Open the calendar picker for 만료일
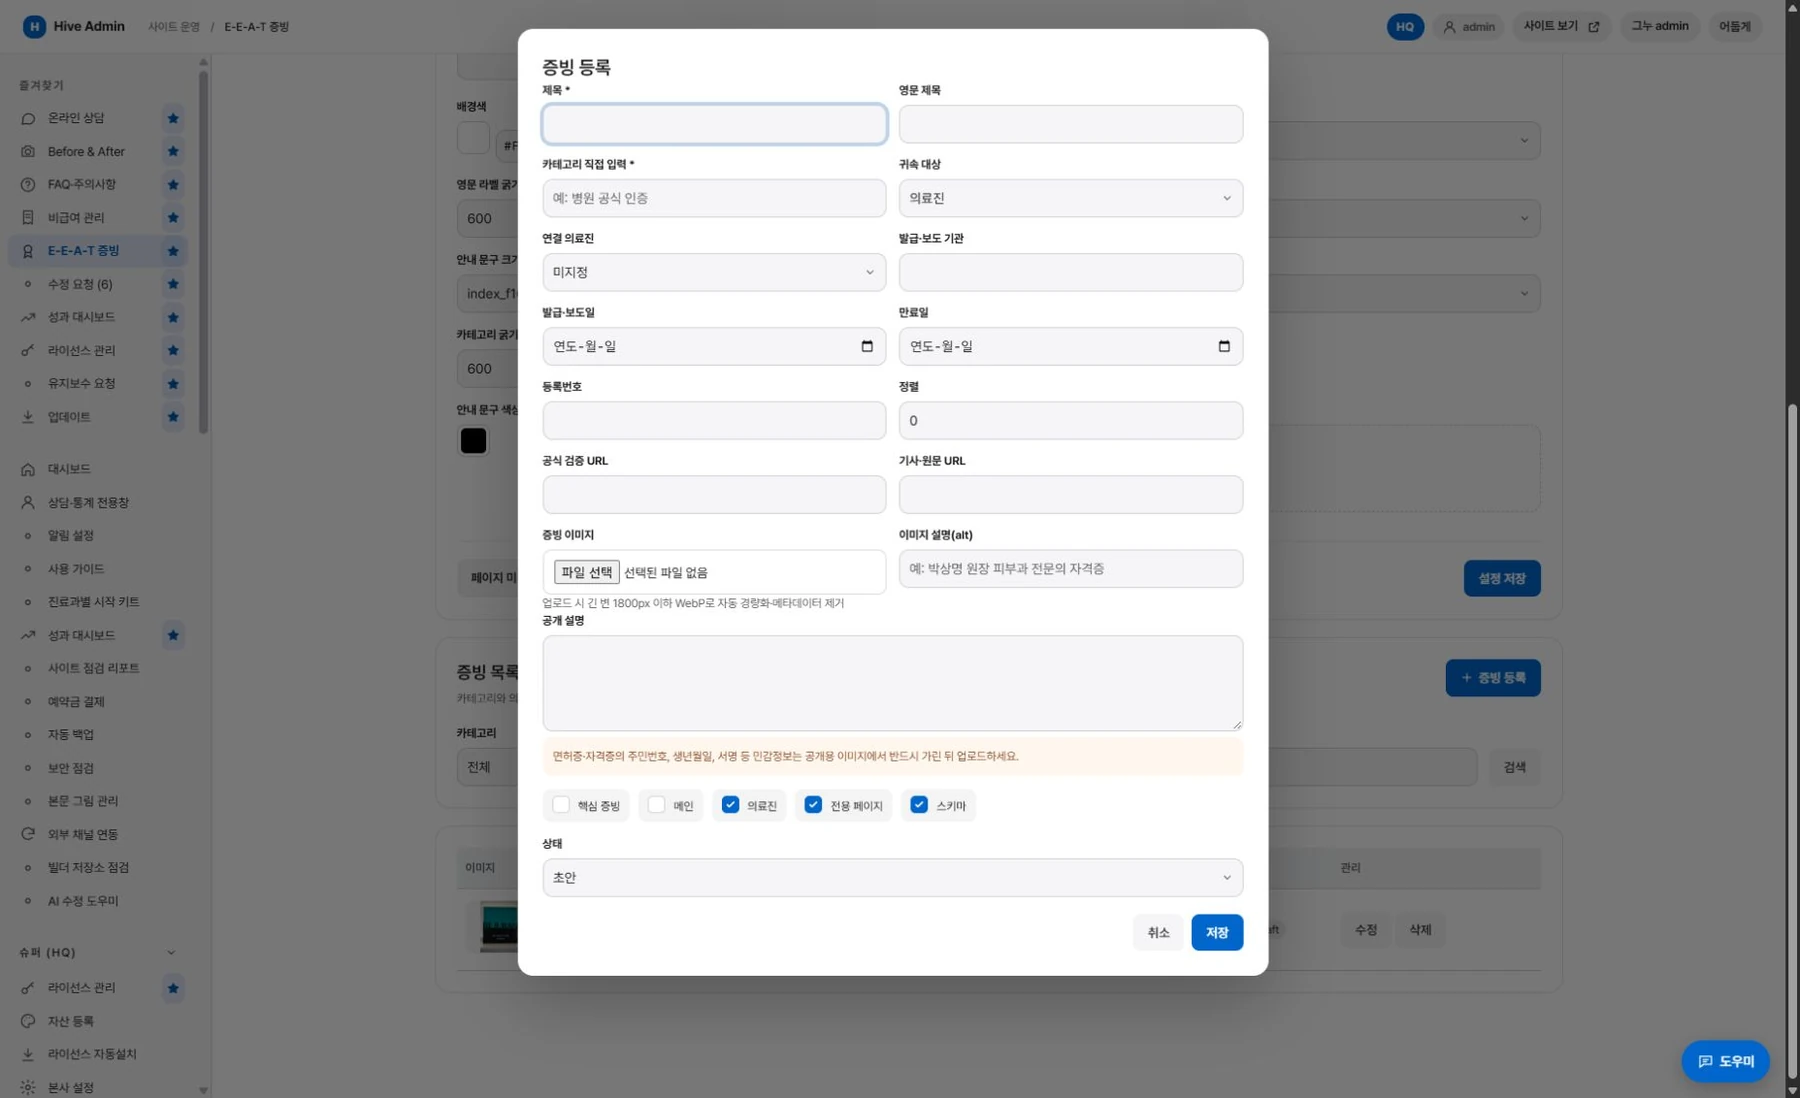The image size is (1800, 1098). pos(1224,346)
